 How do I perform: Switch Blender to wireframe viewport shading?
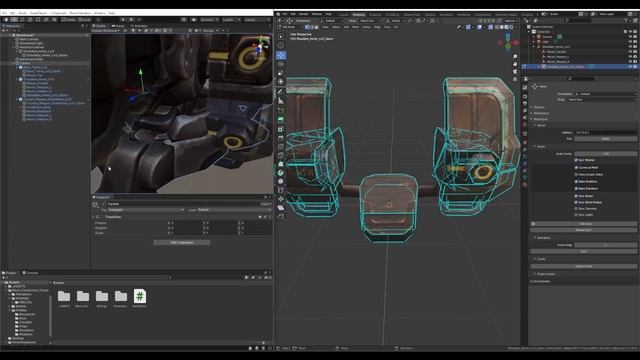497,27
